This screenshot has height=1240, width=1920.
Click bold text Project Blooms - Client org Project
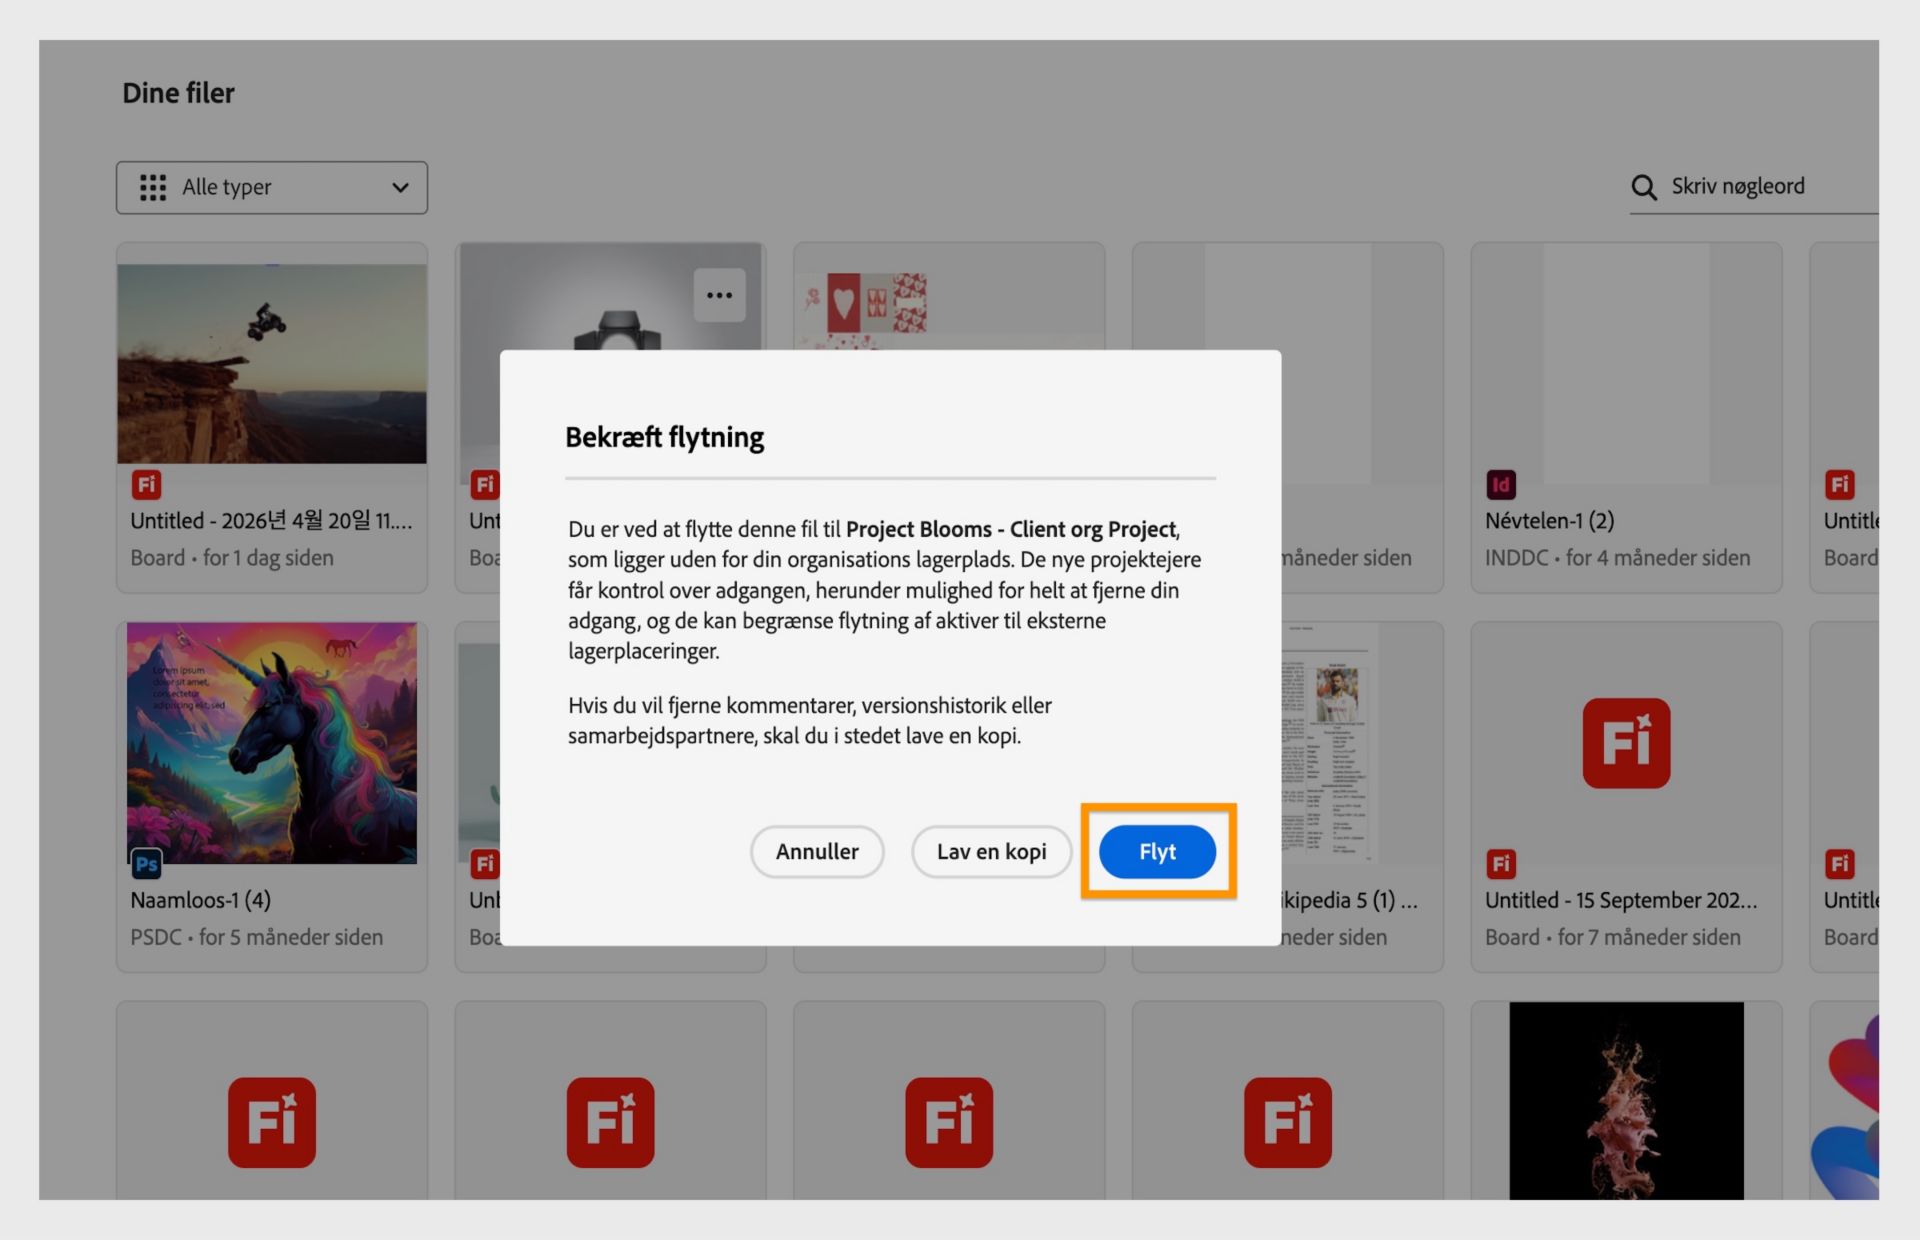(1011, 529)
